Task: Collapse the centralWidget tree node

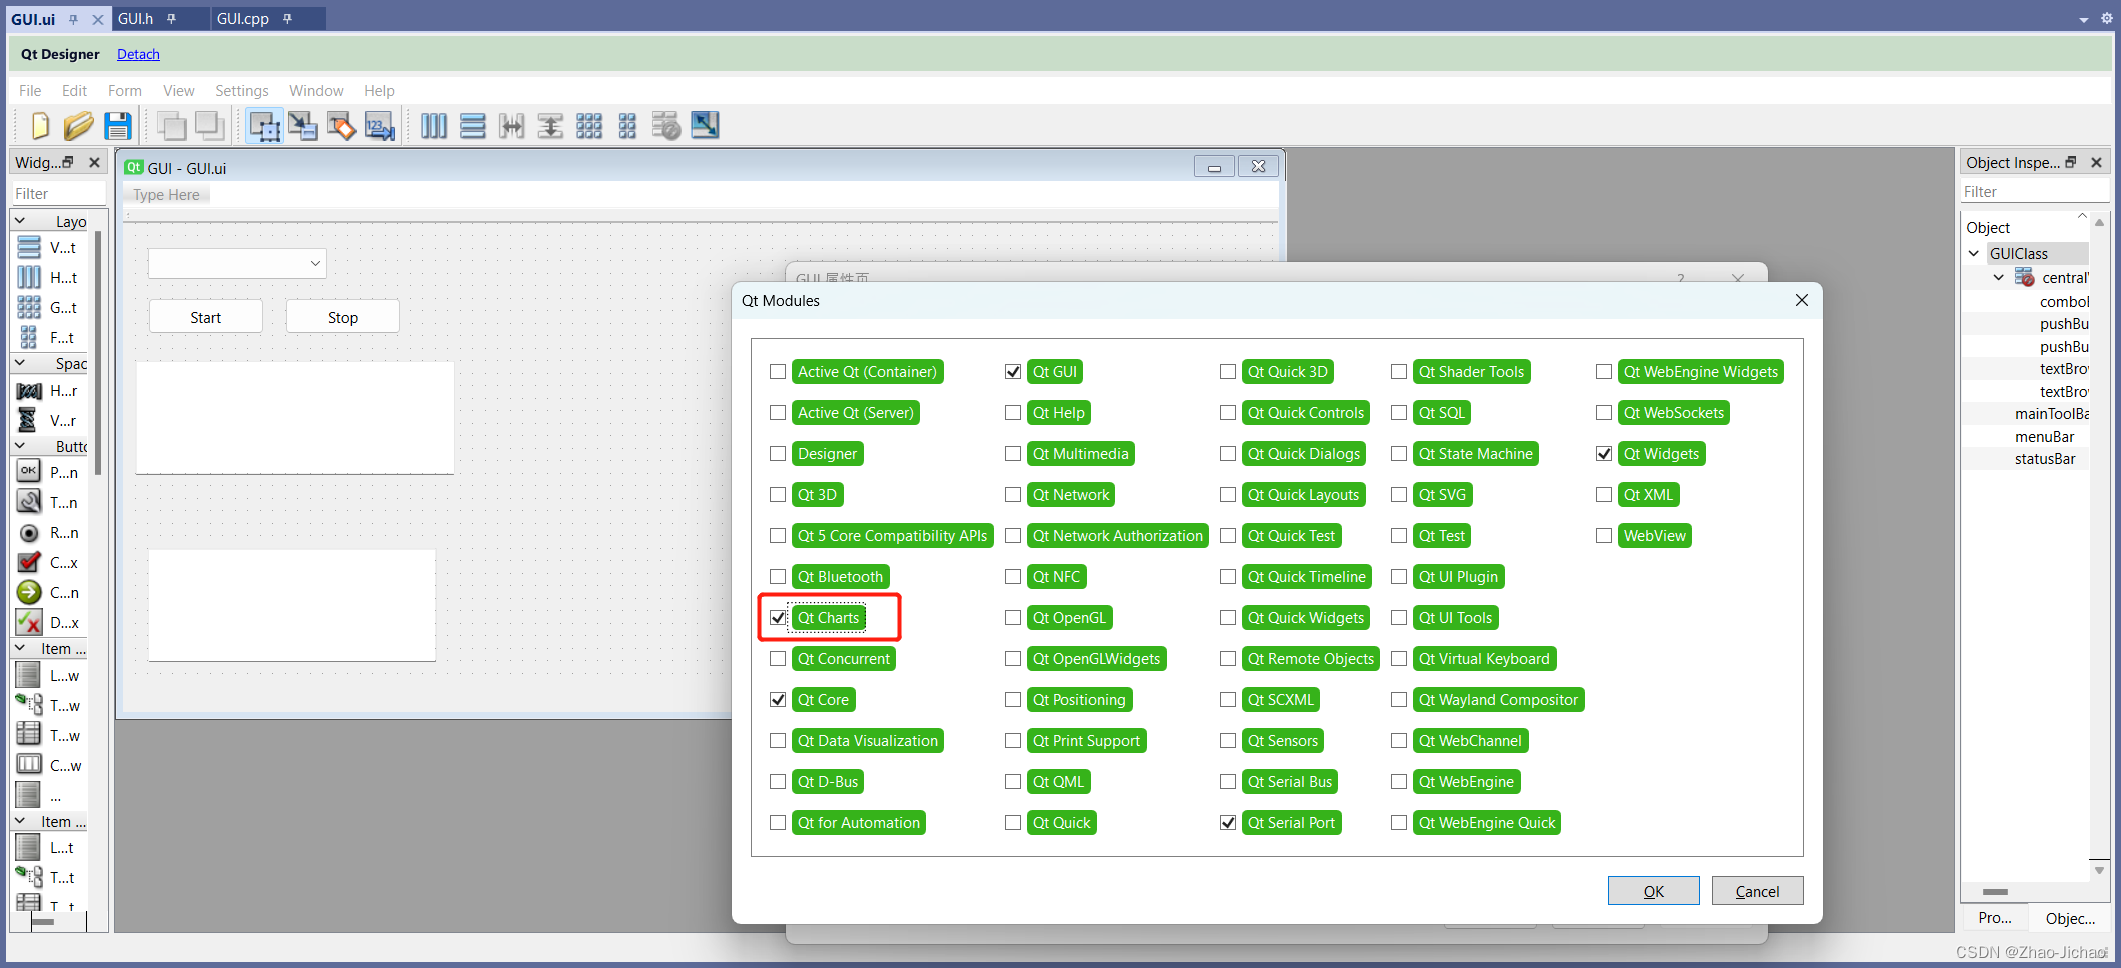Action: [1999, 278]
